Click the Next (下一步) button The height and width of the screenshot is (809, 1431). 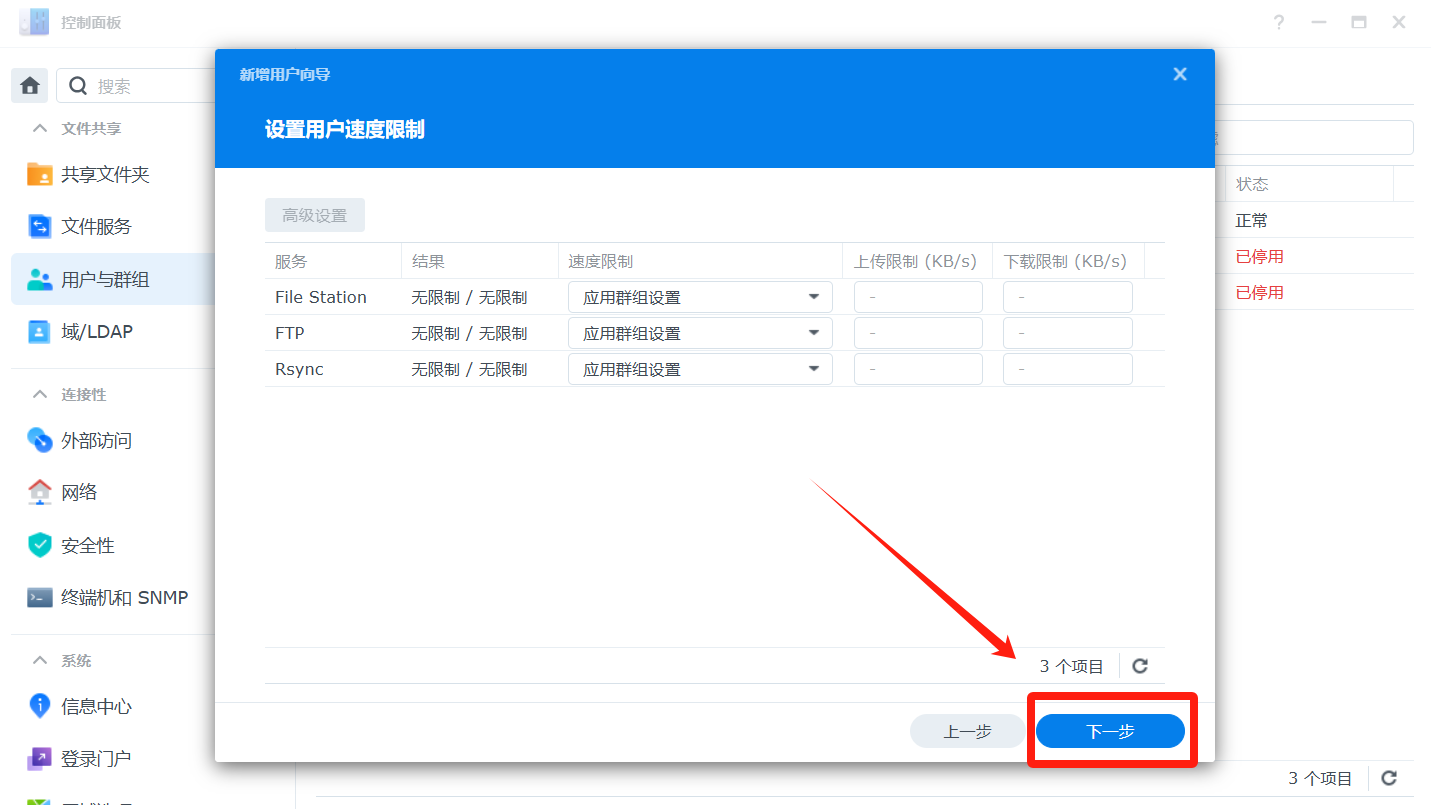1110,732
